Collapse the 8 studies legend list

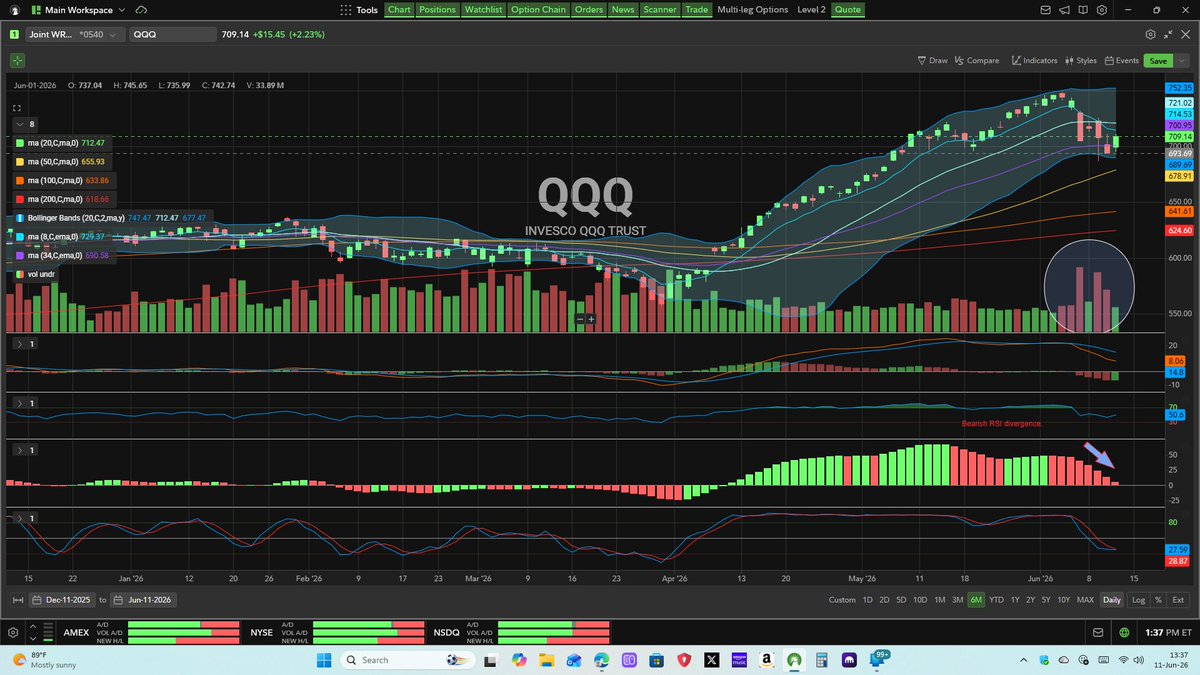click(x=20, y=124)
